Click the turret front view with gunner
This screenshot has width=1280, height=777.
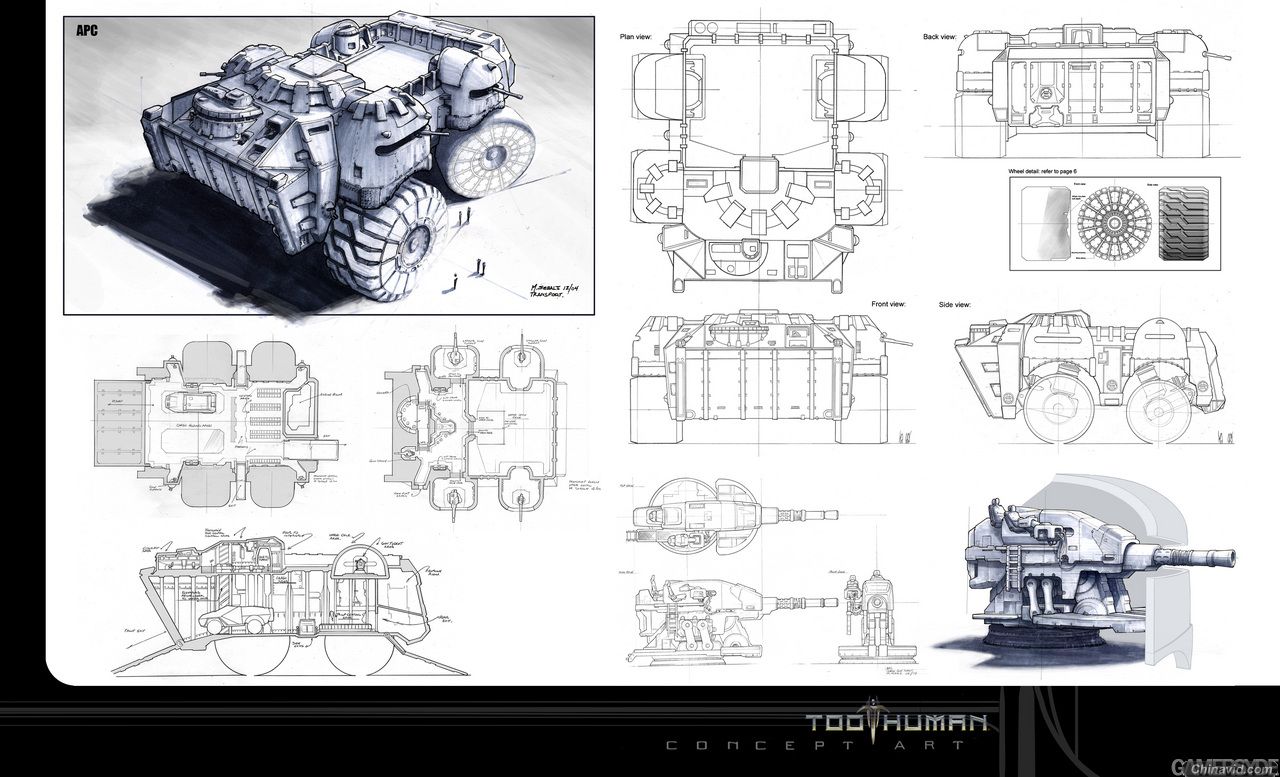pos(876,616)
